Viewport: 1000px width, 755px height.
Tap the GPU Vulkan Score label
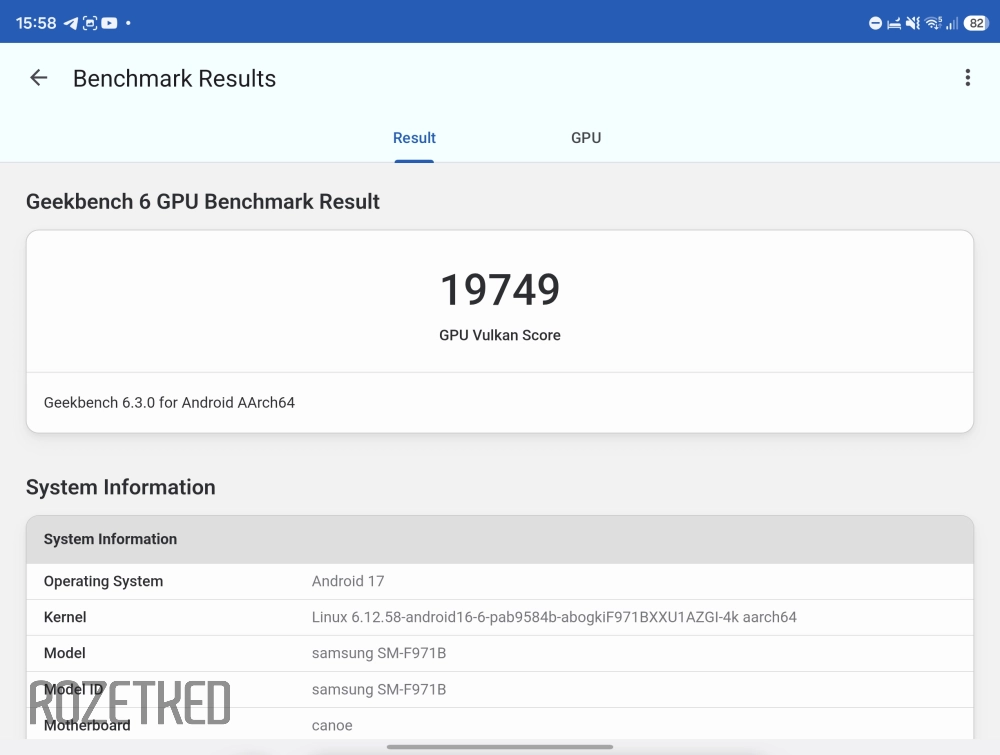click(500, 335)
